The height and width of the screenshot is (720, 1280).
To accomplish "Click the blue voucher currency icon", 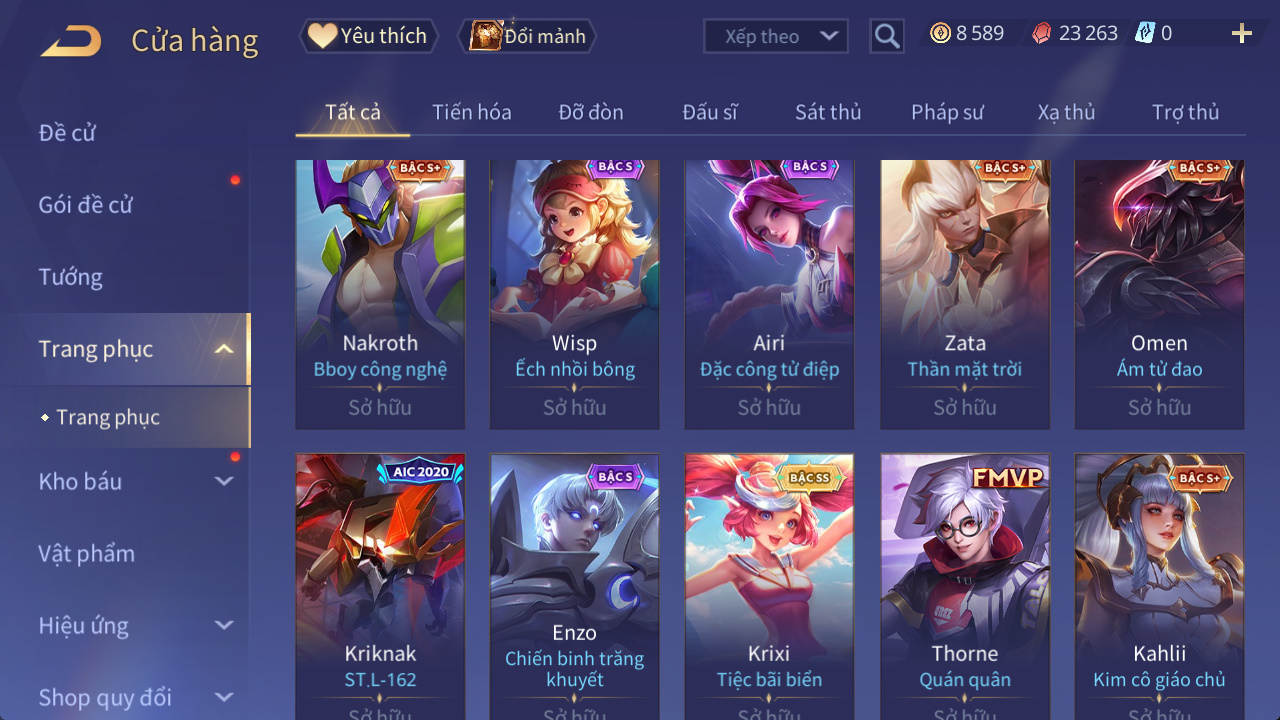I will click(x=1145, y=33).
